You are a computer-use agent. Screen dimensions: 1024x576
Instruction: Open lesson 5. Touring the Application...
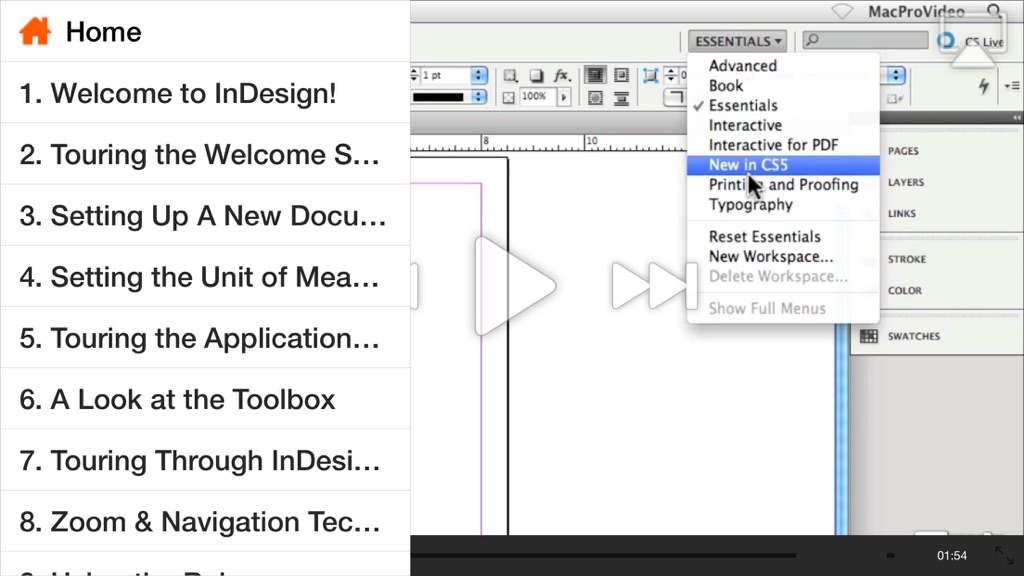coord(205,338)
